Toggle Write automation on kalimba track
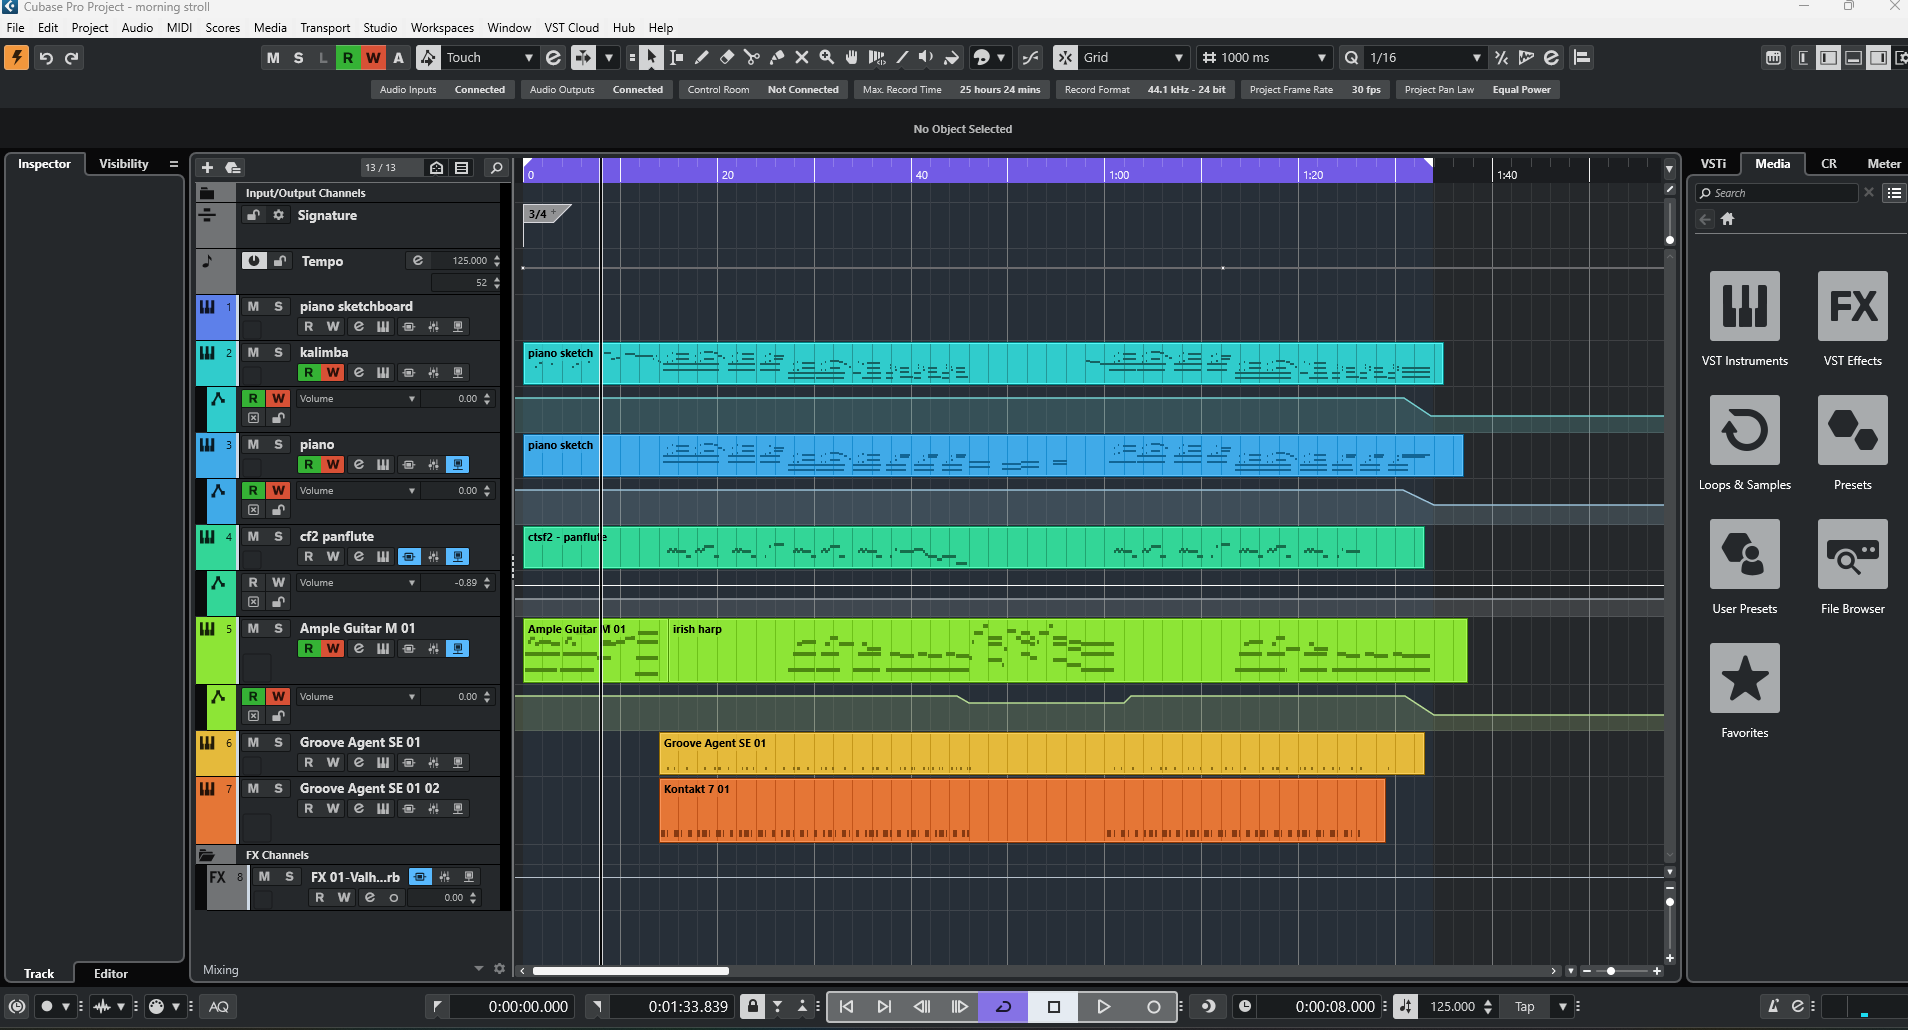Image resolution: width=1908 pixels, height=1030 pixels. [x=333, y=372]
